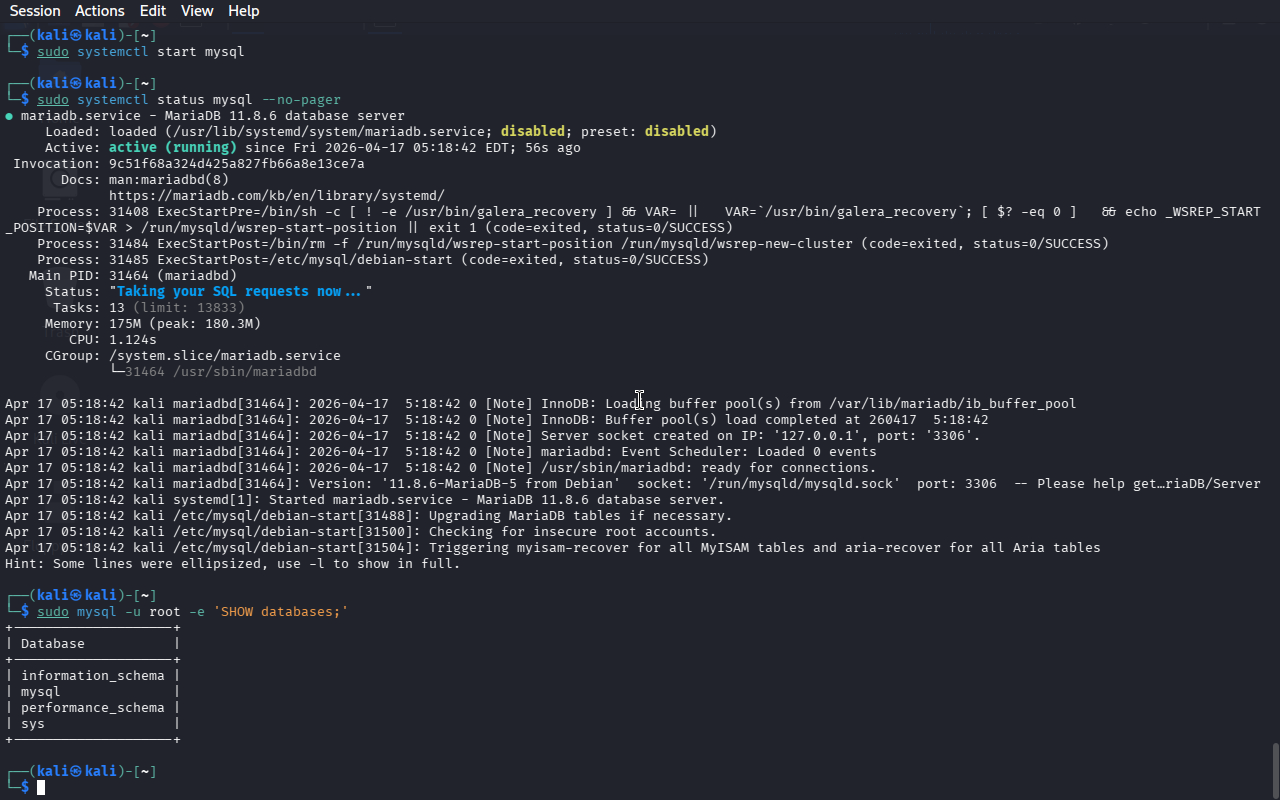Open the View menu
Viewport: 1280px width, 800px height.
click(x=197, y=11)
